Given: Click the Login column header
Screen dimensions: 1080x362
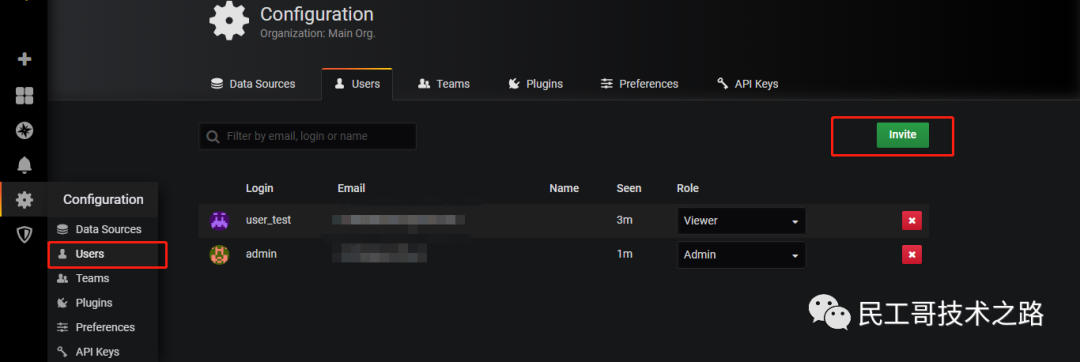Looking at the screenshot, I should click(x=260, y=188).
